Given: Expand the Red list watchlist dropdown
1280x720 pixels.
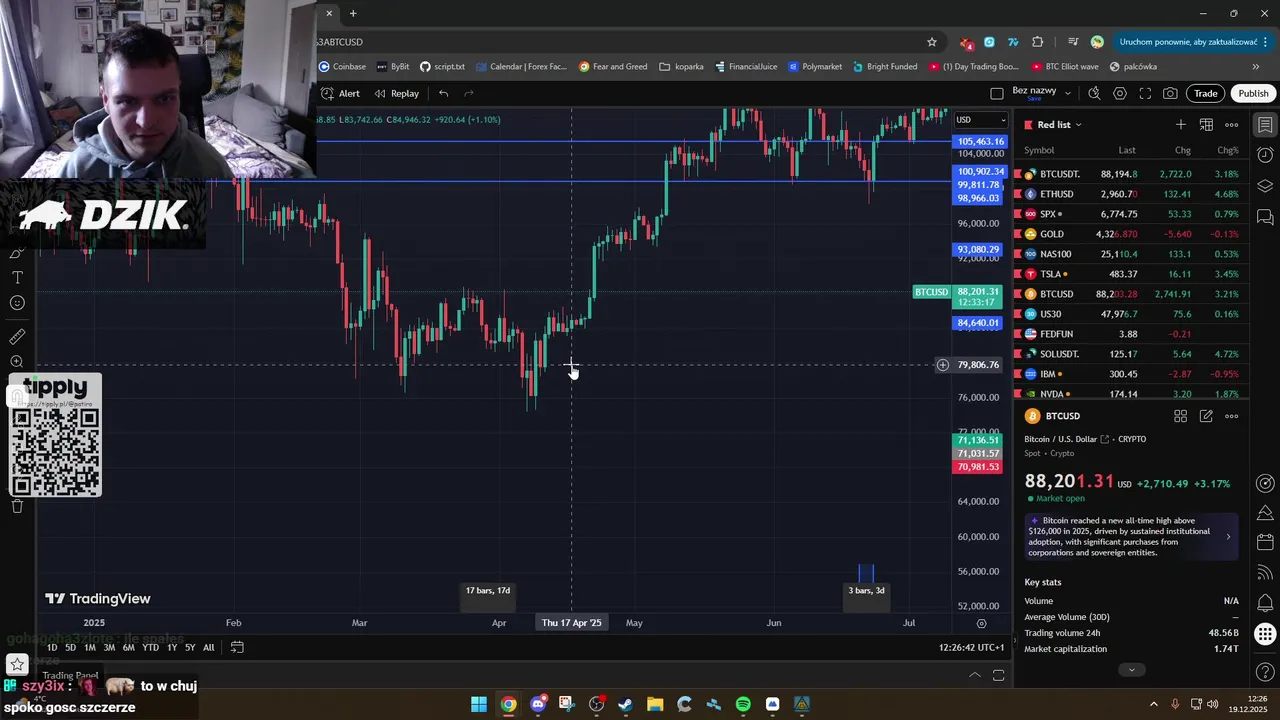Looking at the screenshot, I should tap(1060, 124).
